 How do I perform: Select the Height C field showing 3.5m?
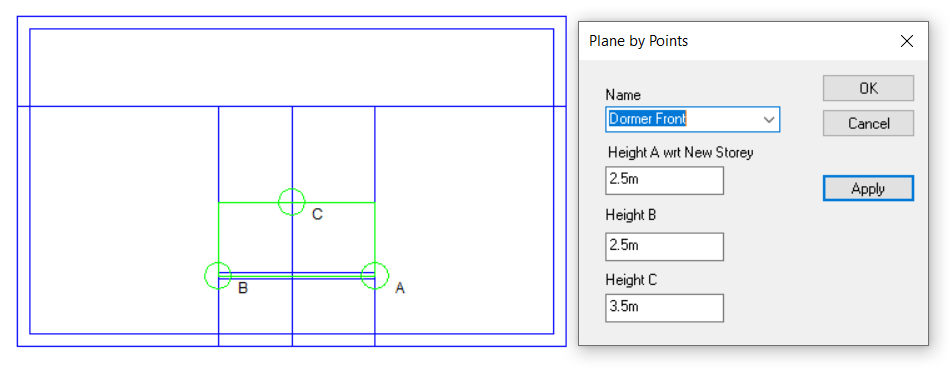(665, 308)
